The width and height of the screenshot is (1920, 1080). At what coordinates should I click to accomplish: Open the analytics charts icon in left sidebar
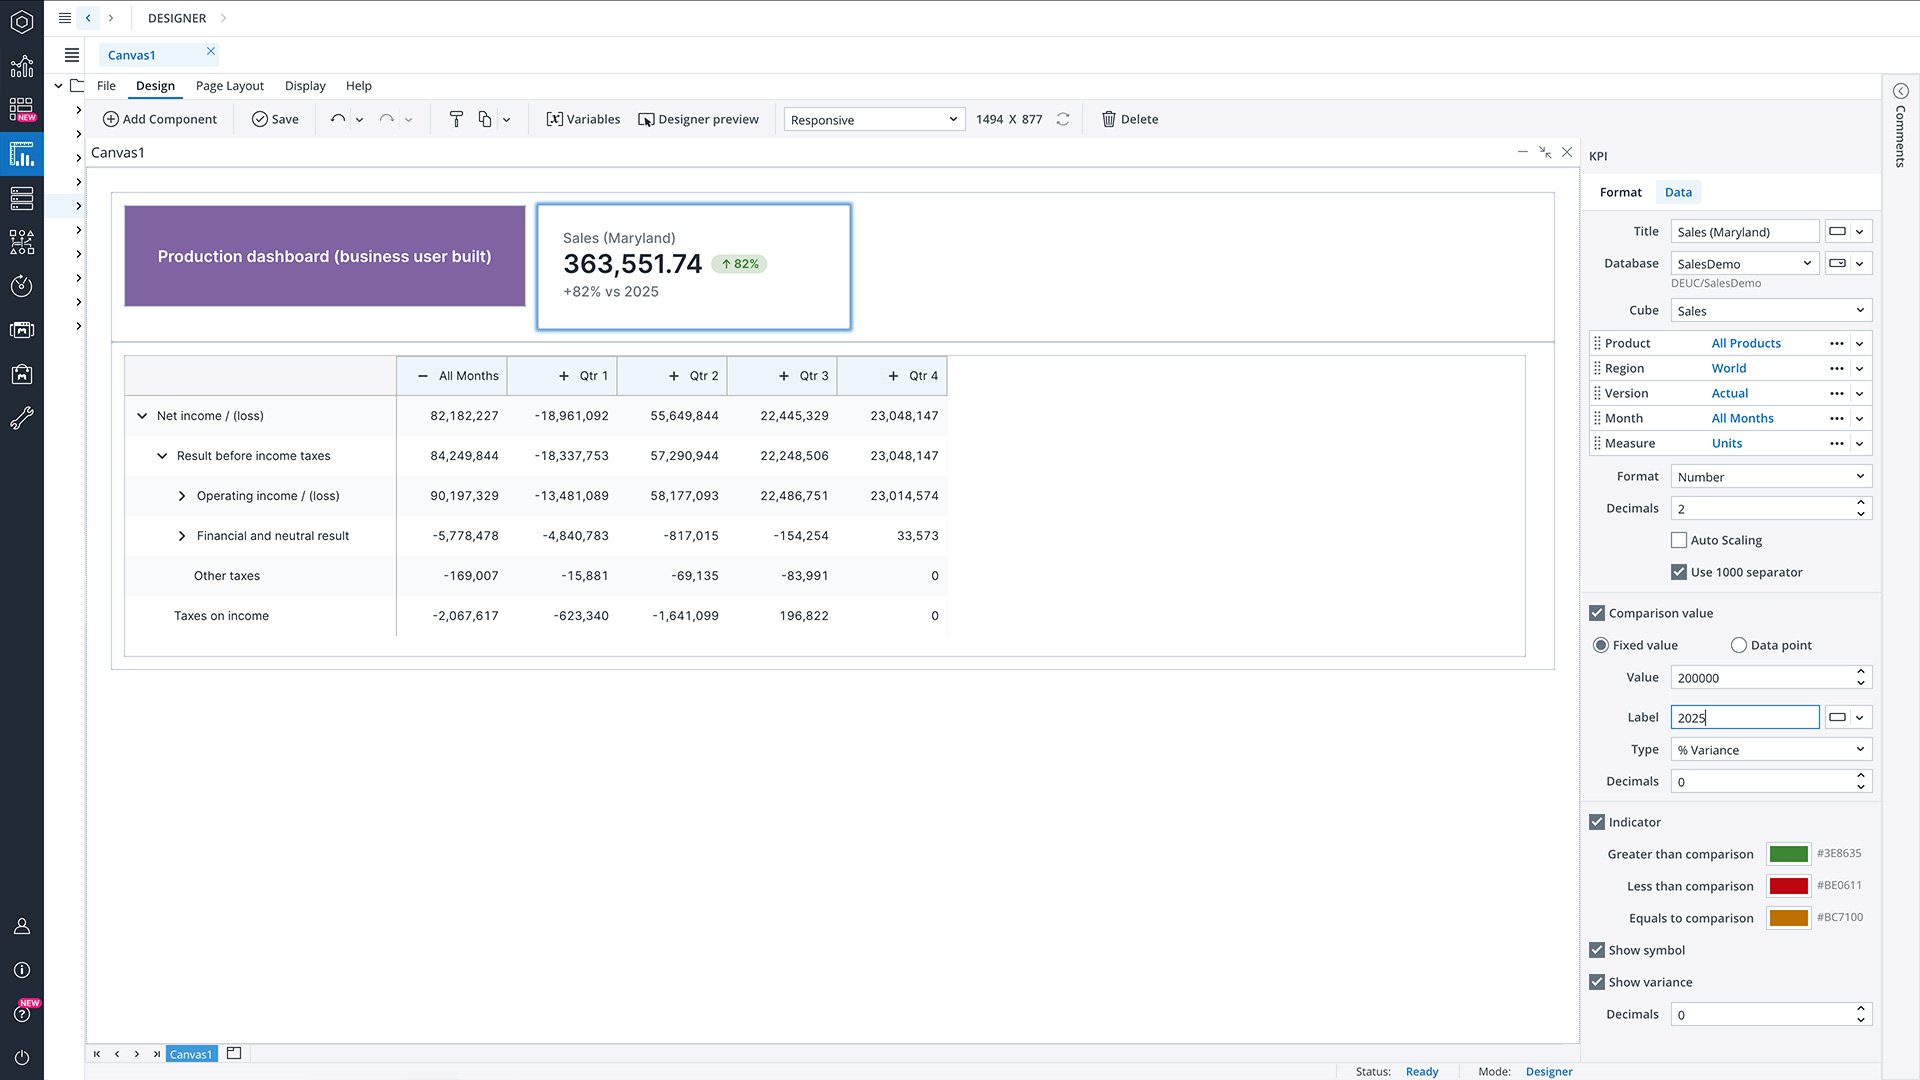pyautogui.click(x=22, y=66)
